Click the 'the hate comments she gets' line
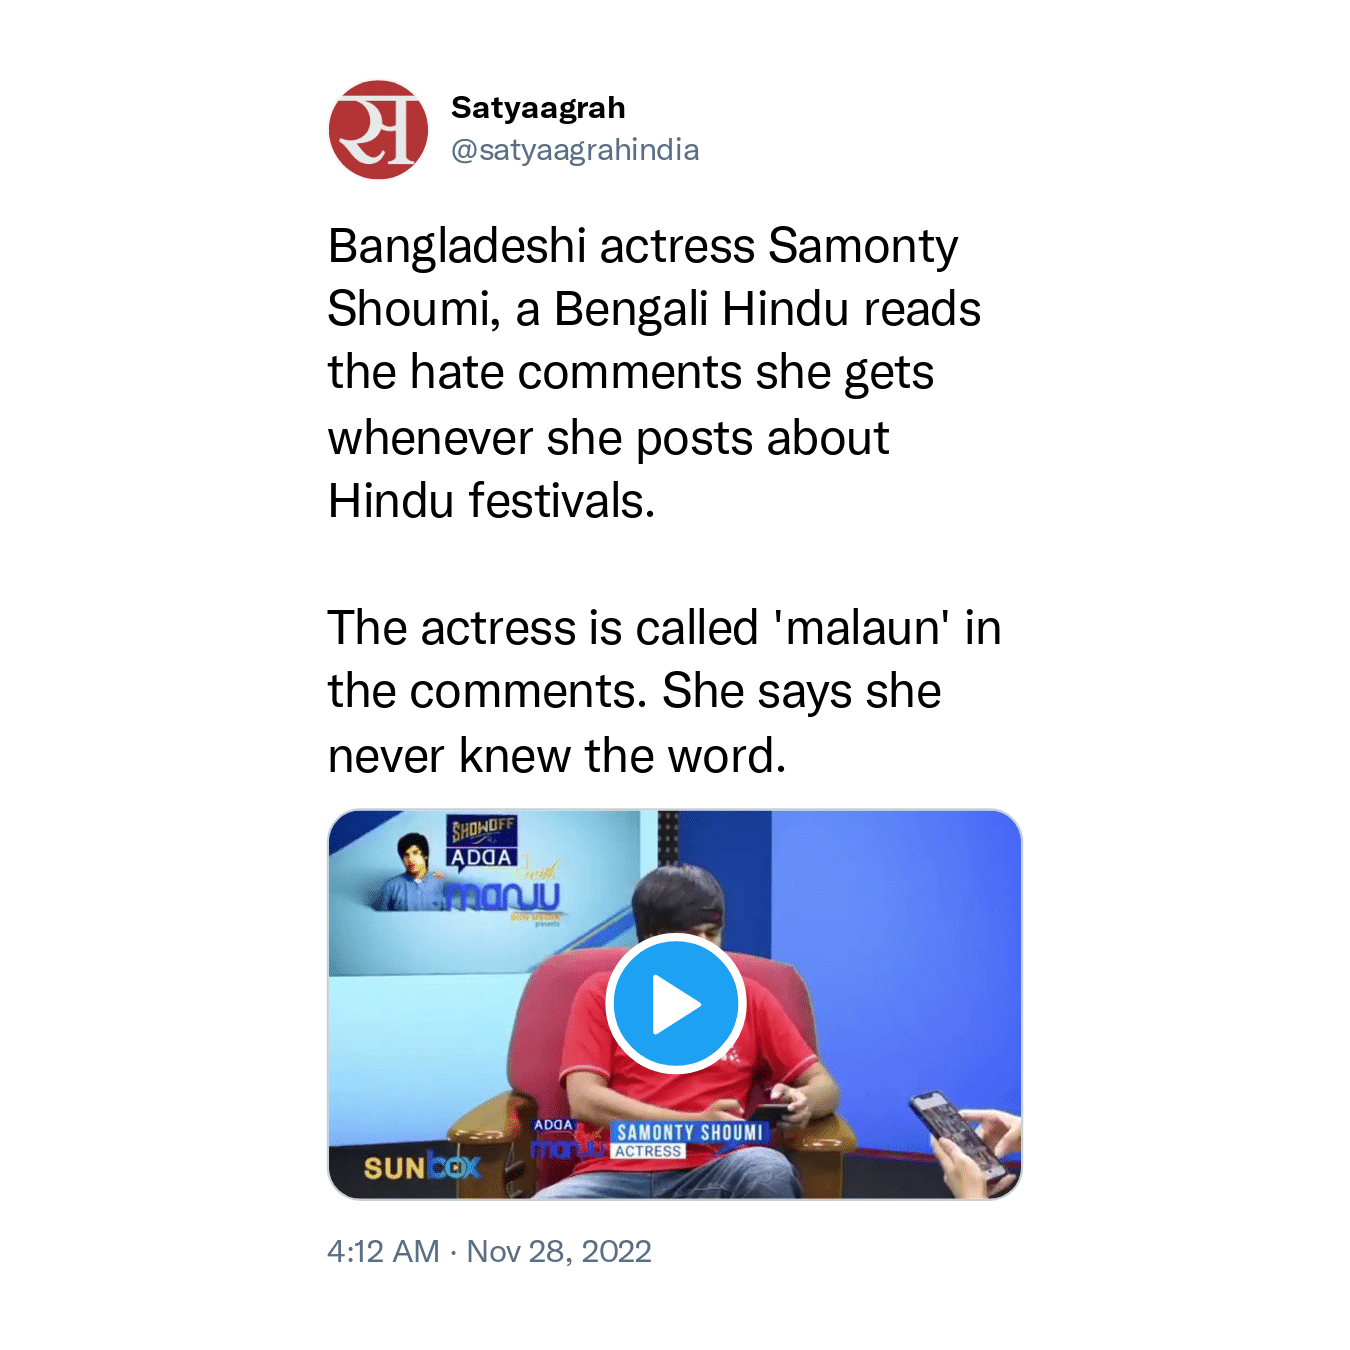The width and height of the screenshot is (1350, 1350). pyautogui.click(x=630, y=373)
